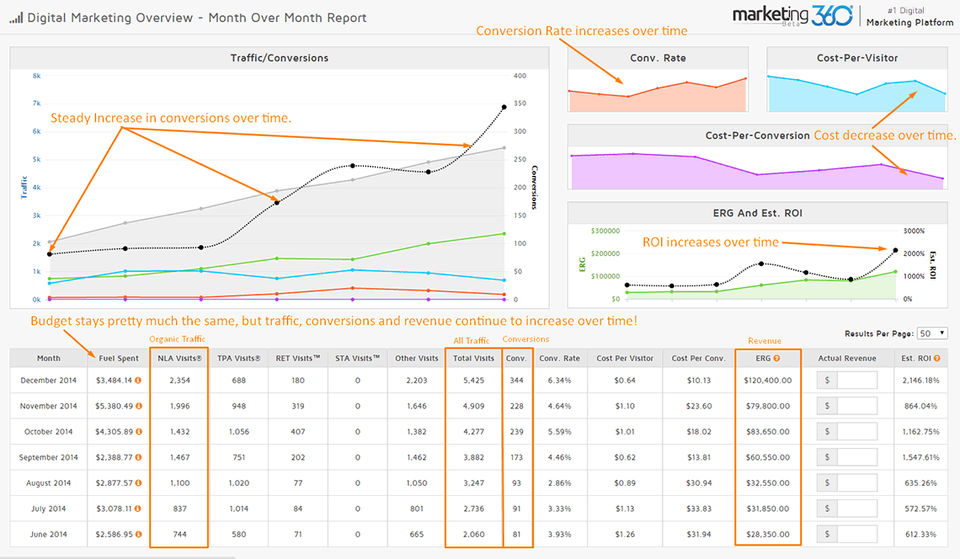Click info icon beside October 2014 fuel spent
The image size is (960, 559).
(139, 432)
